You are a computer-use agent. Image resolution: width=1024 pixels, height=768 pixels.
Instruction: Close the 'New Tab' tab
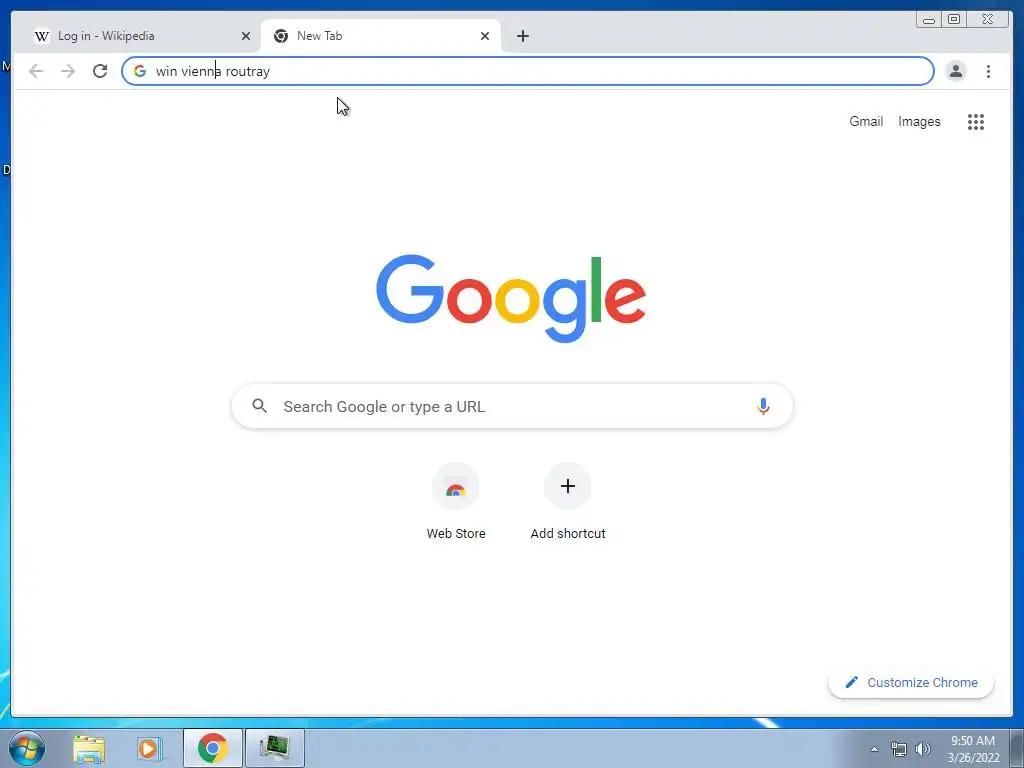coord(485,36)
